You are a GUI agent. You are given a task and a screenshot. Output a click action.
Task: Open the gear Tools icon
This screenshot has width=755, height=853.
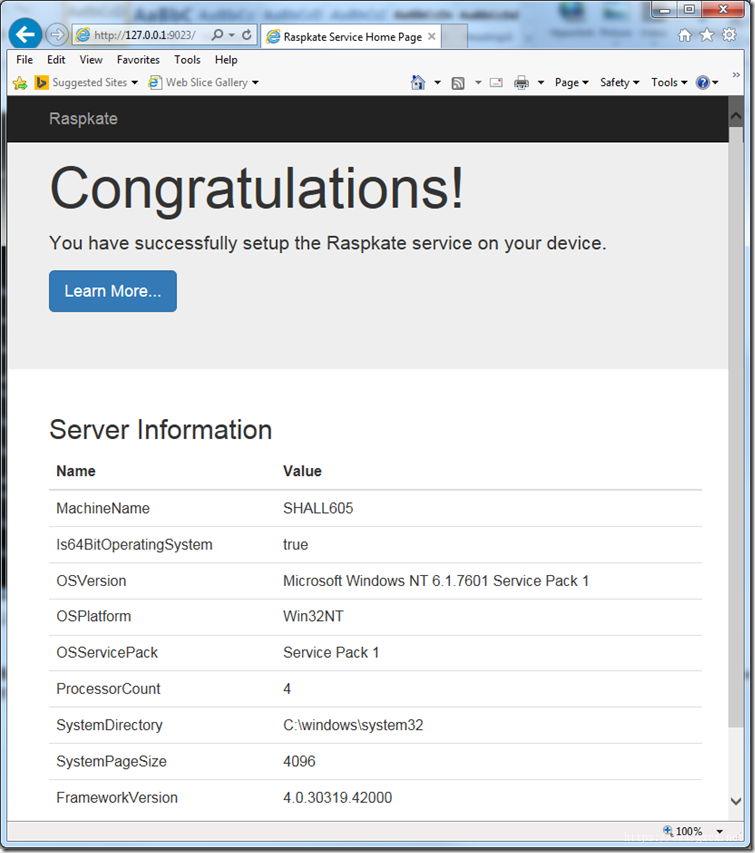point(729,35)
